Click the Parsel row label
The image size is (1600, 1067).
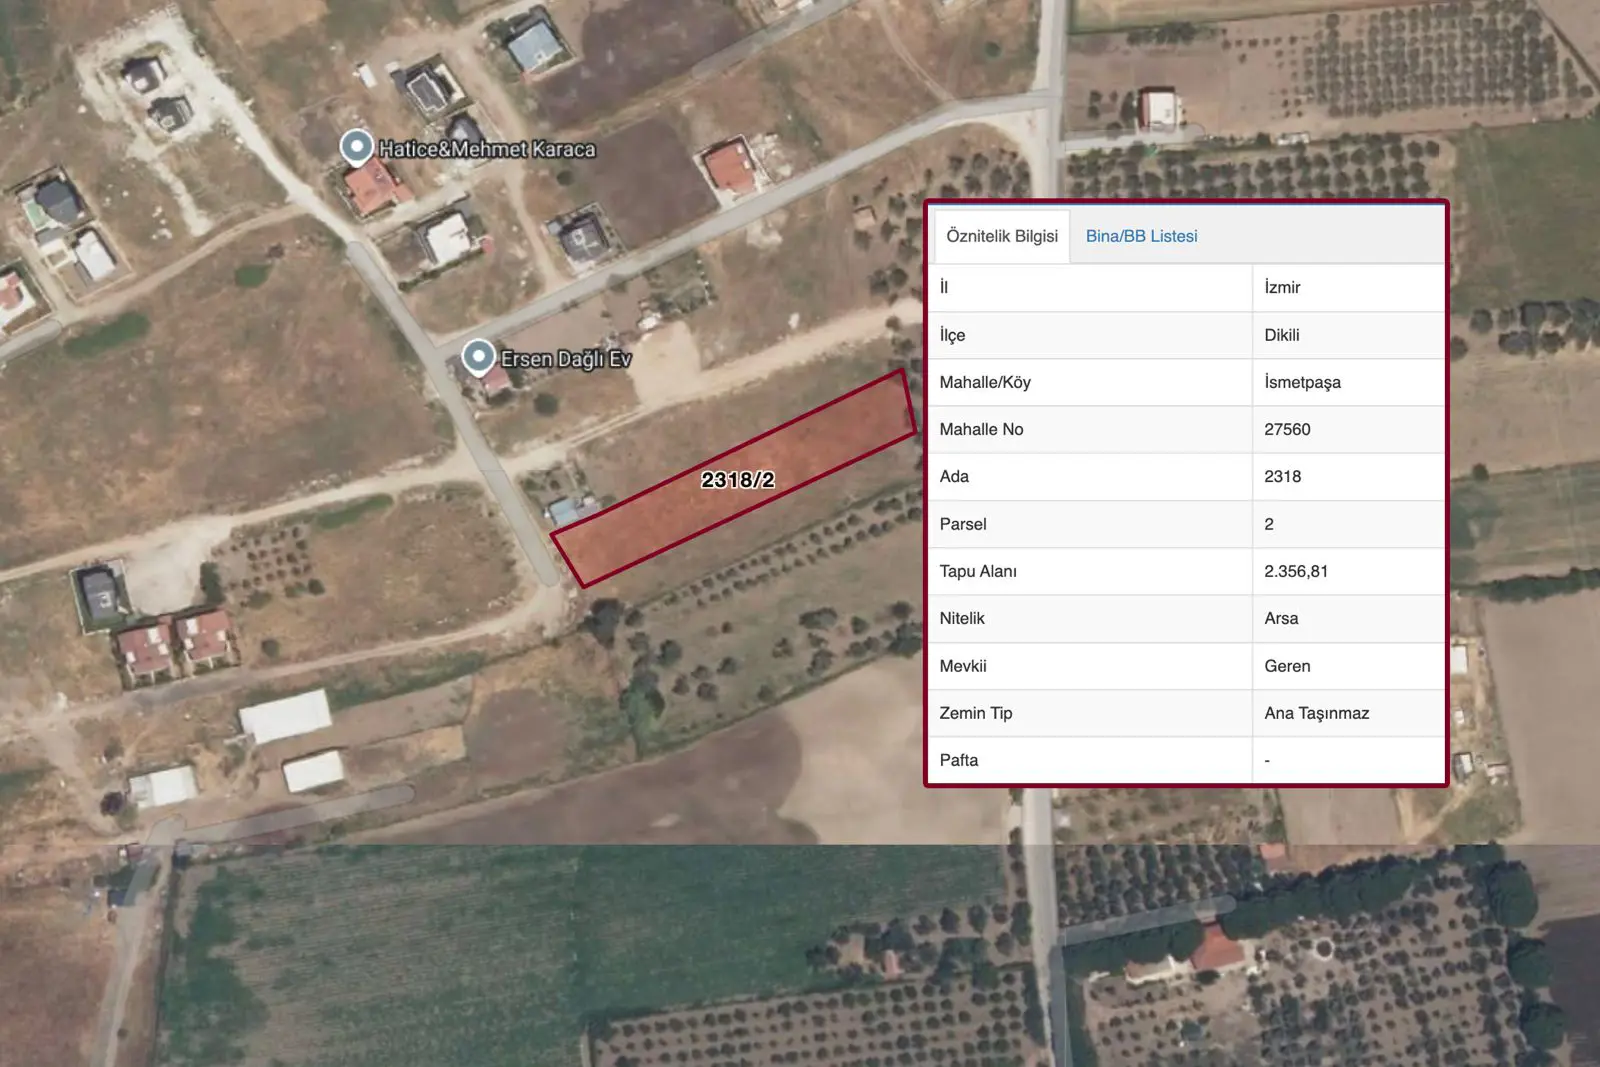click(x=963, y=524)
